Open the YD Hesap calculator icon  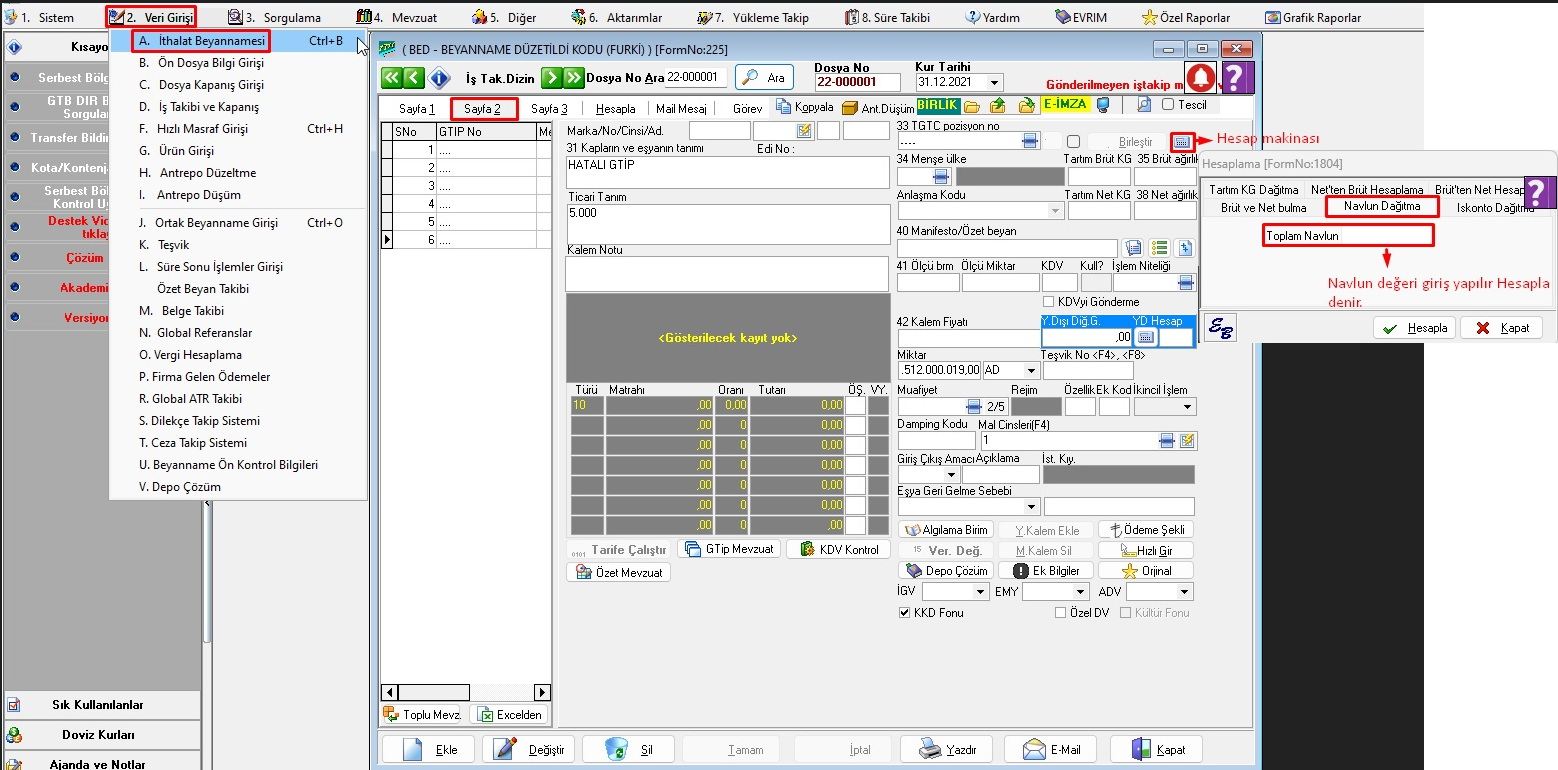pos(1147,338)
